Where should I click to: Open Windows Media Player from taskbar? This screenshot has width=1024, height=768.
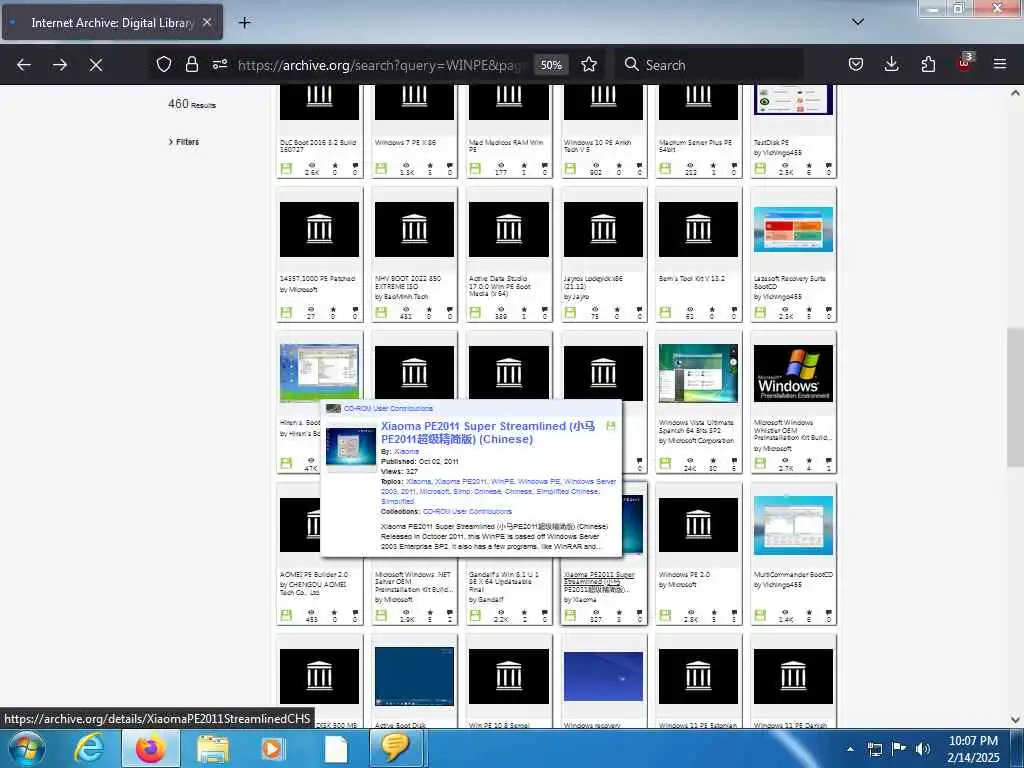point(272,748)
